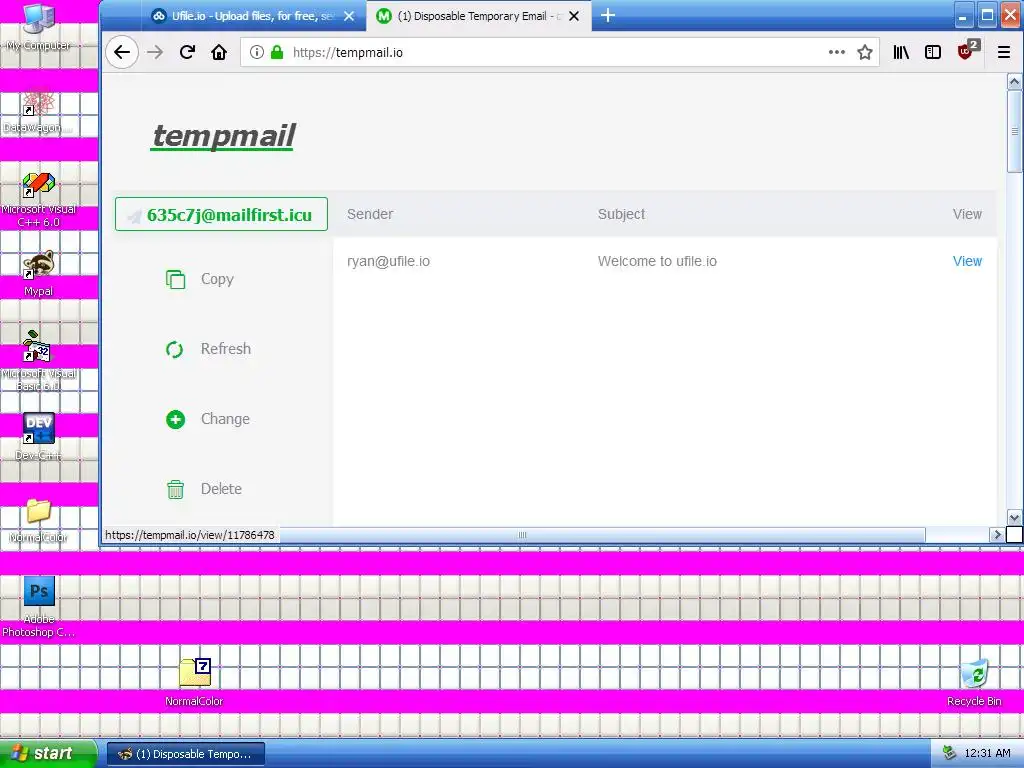This screenshot has width=1024, height=768.
Task: Go back using the browser back arrow
Action: coord(121,52)
